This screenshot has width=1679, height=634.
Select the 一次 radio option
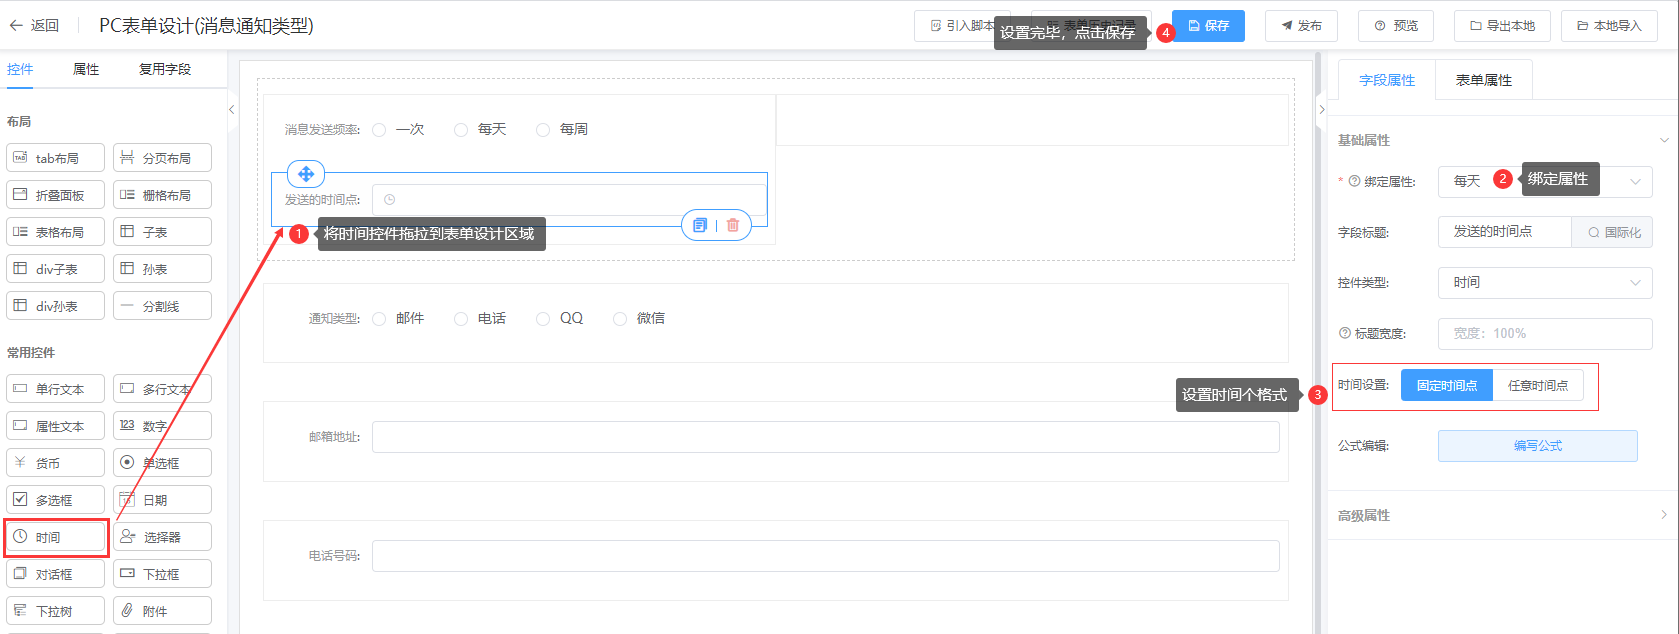(379, 130)
